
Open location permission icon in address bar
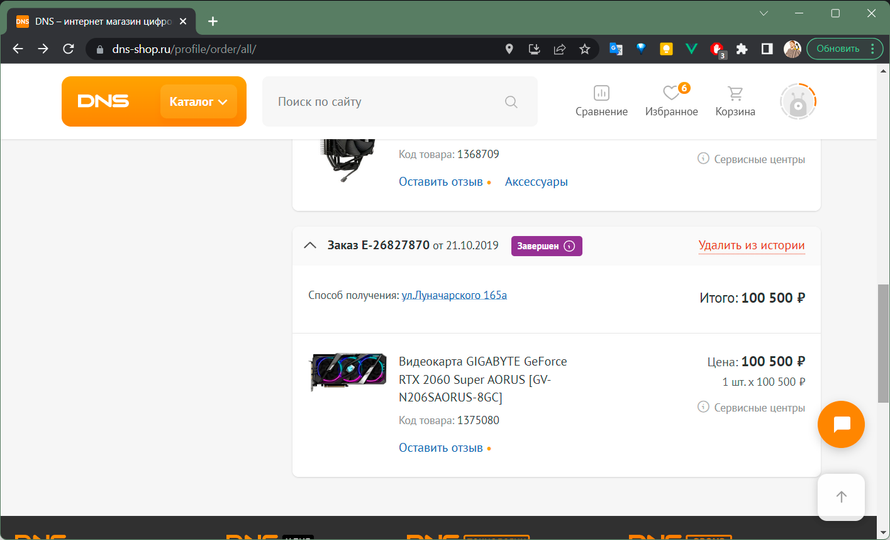click(x=509, y=49)
